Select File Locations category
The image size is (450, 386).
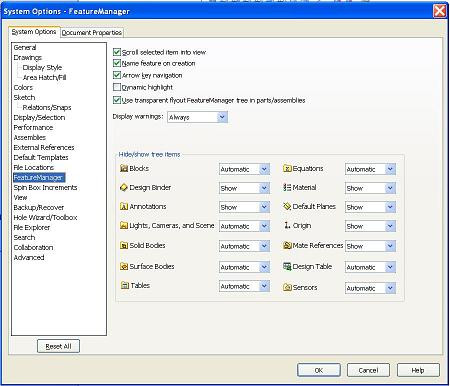34,167
